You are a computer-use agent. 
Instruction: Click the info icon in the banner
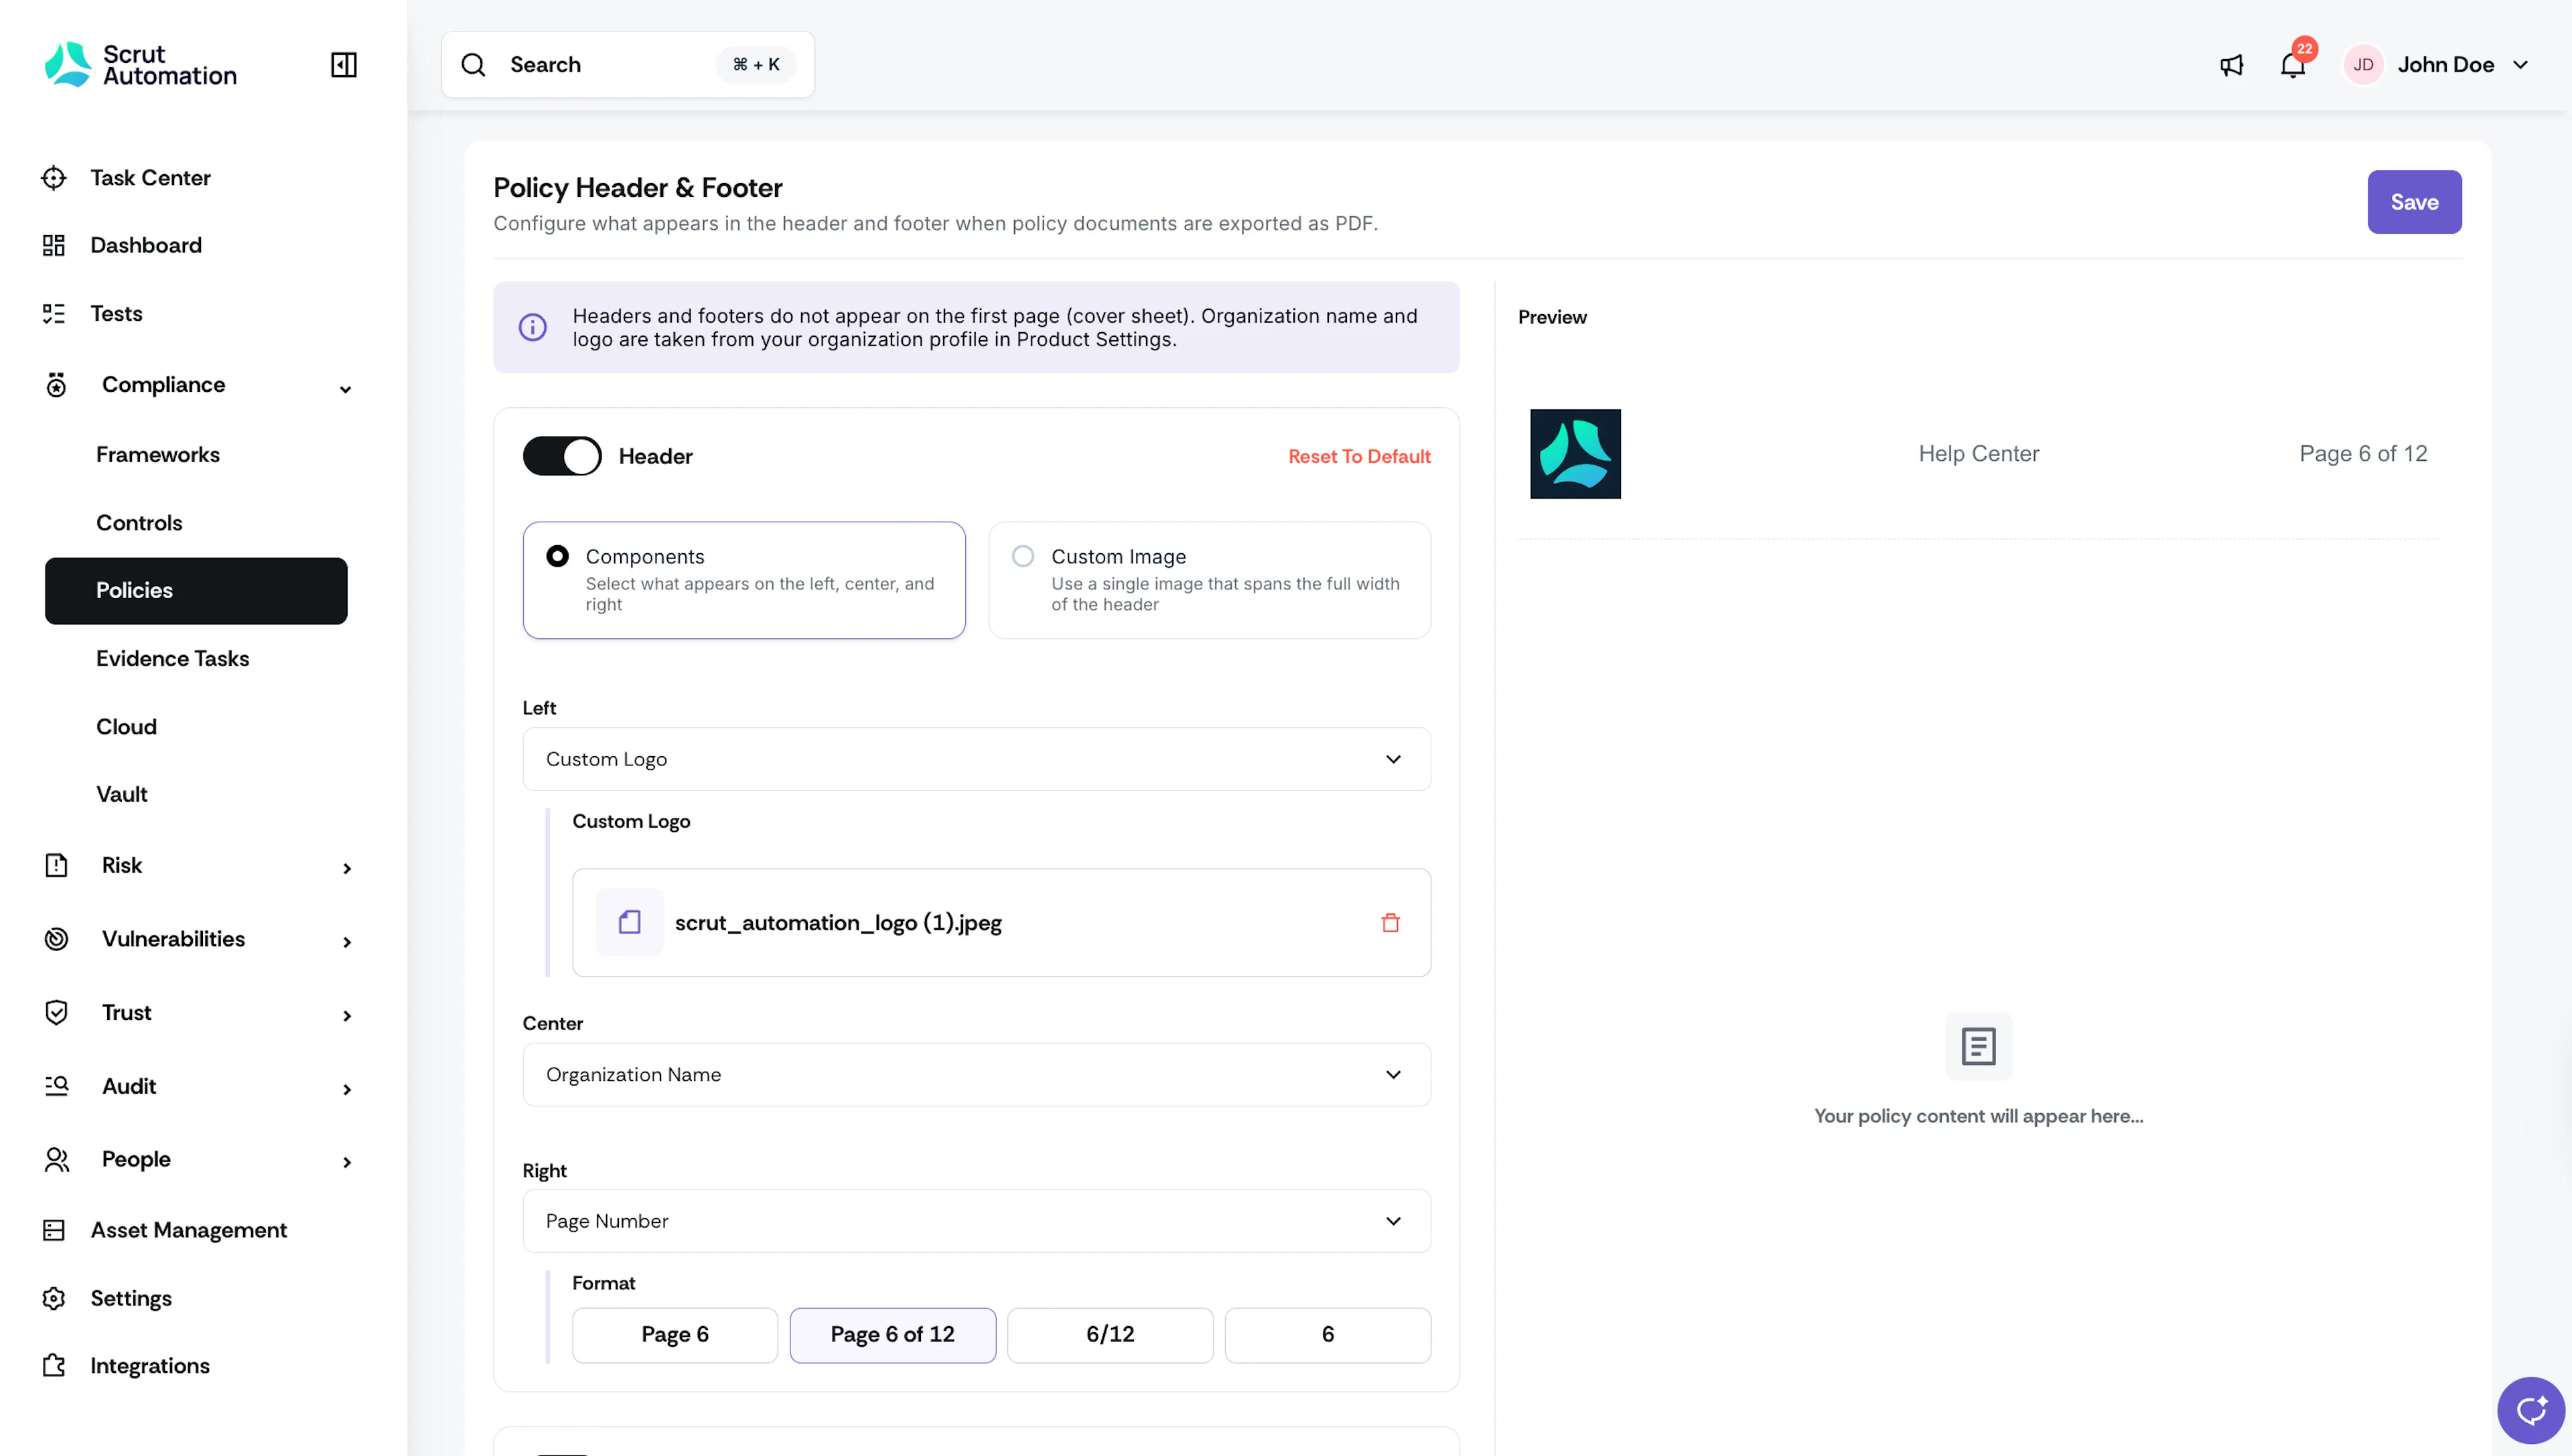pos(533,327)
